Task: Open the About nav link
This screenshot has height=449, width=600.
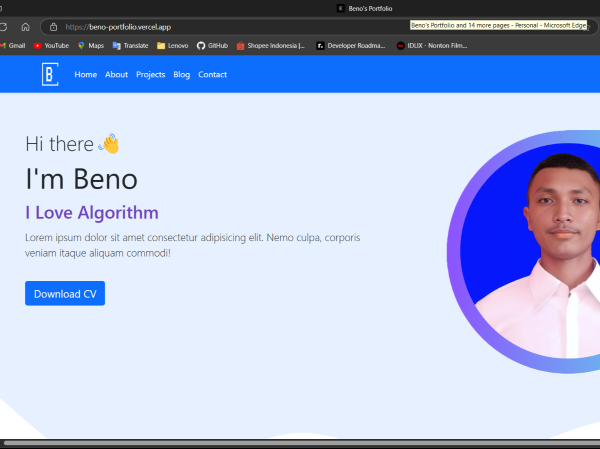Action: [x=116, y=75]
